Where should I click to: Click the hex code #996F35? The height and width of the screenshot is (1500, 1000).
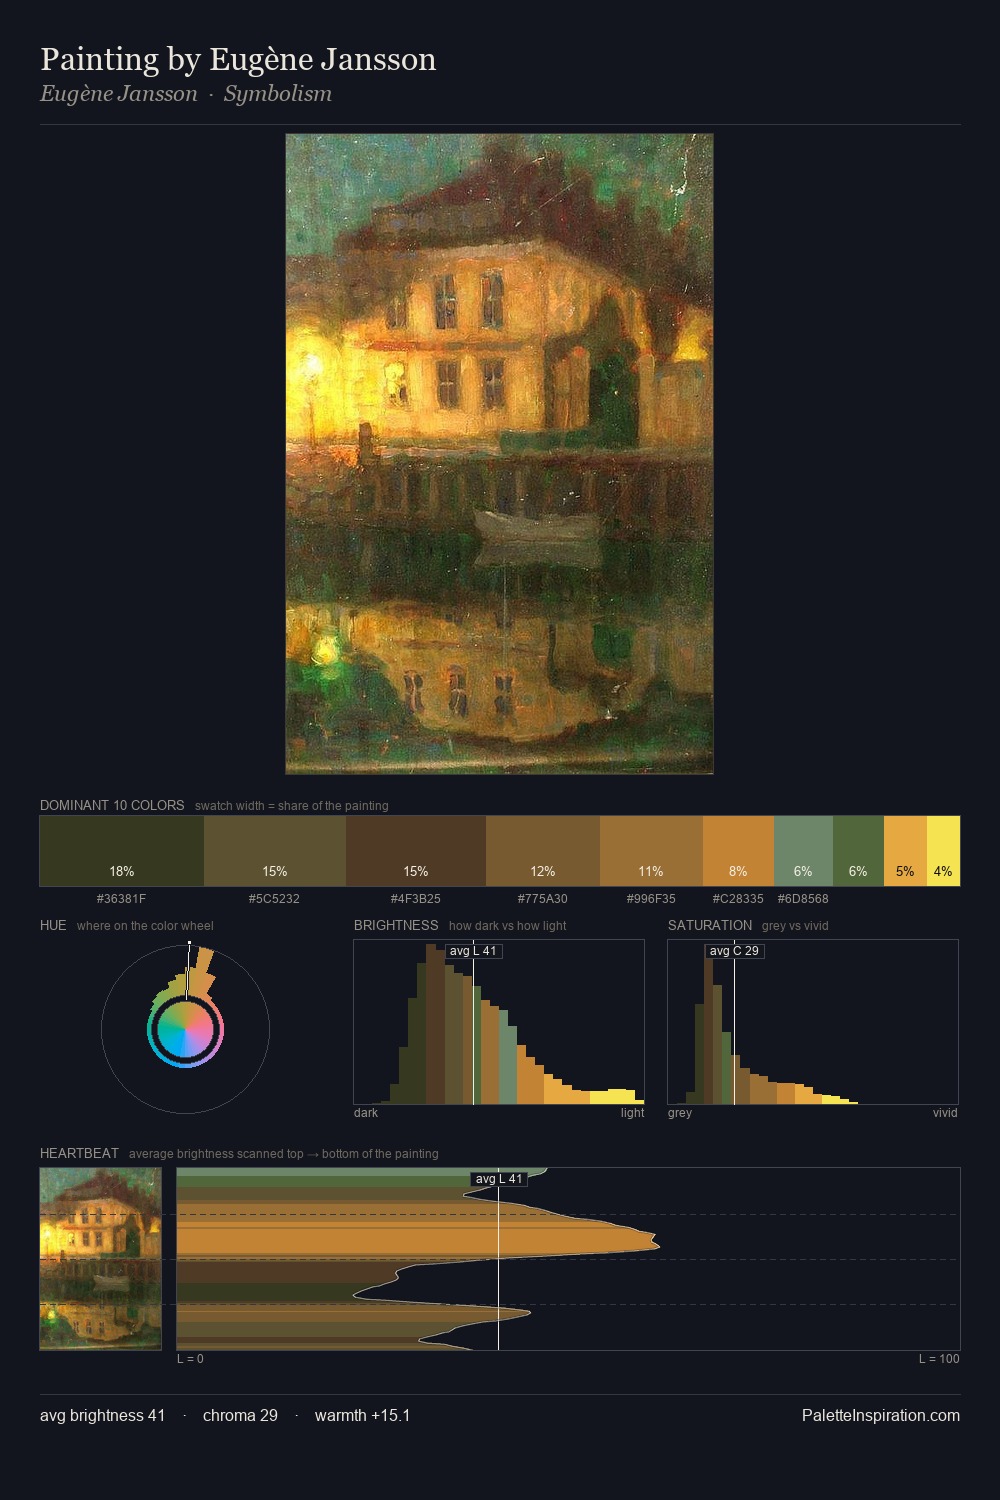(x=651, y=899)
